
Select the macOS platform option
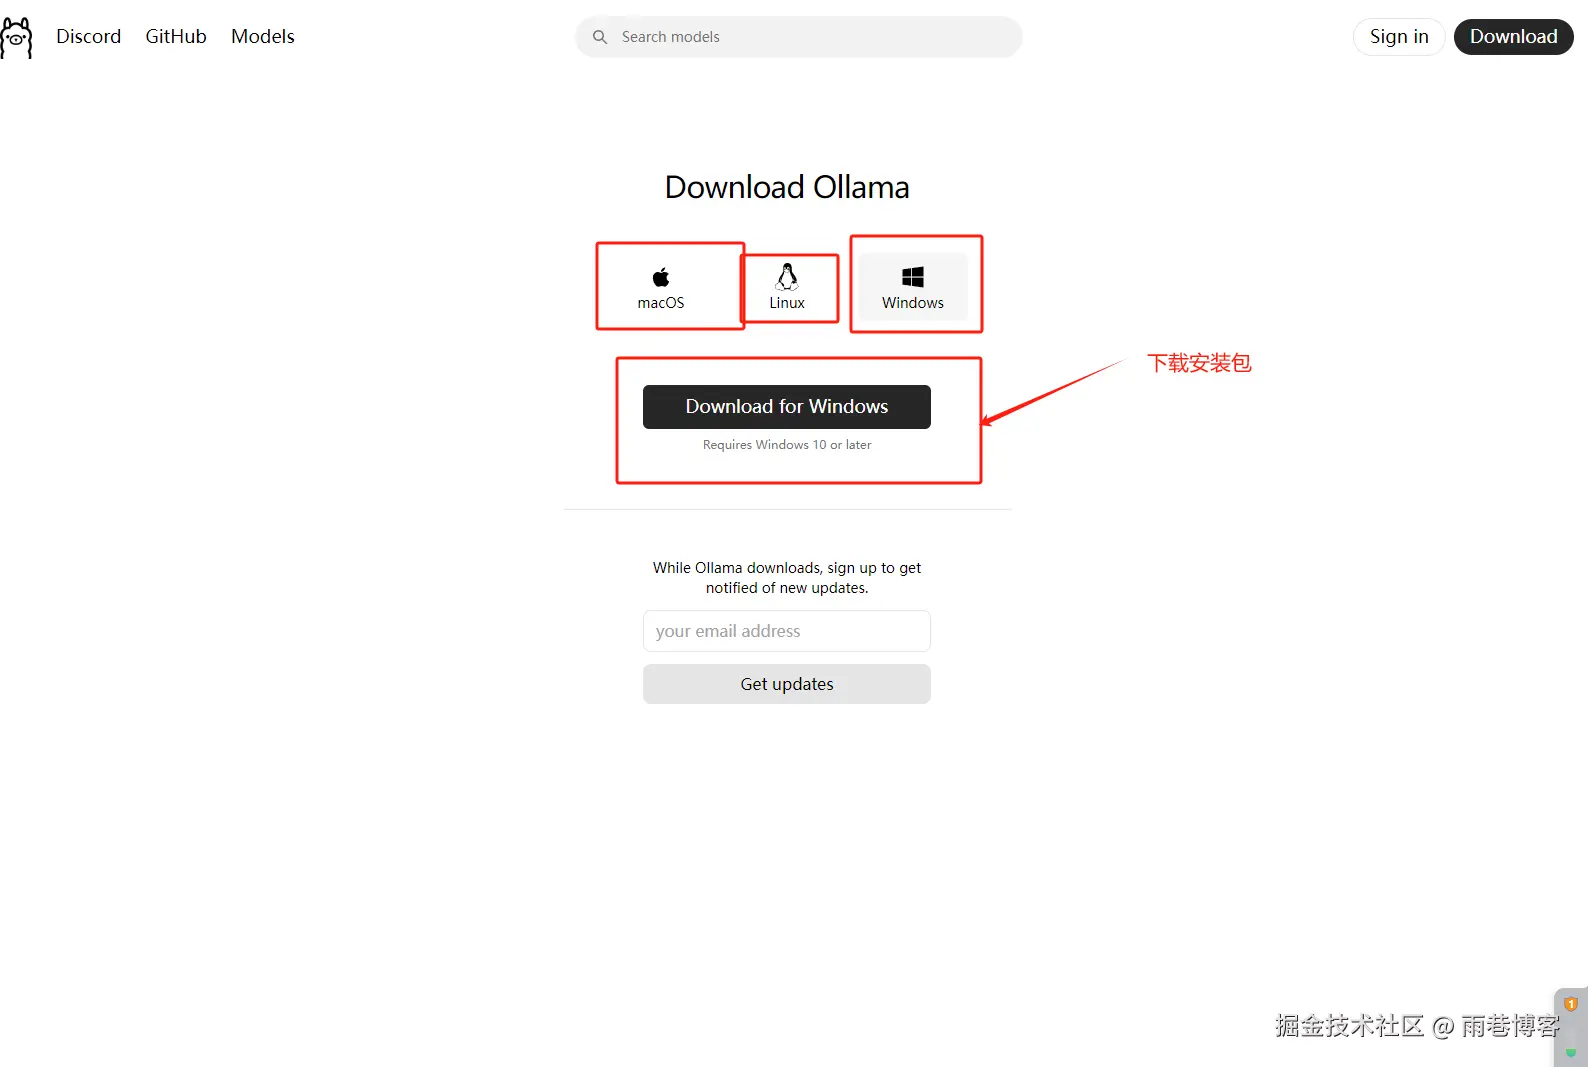661,287
